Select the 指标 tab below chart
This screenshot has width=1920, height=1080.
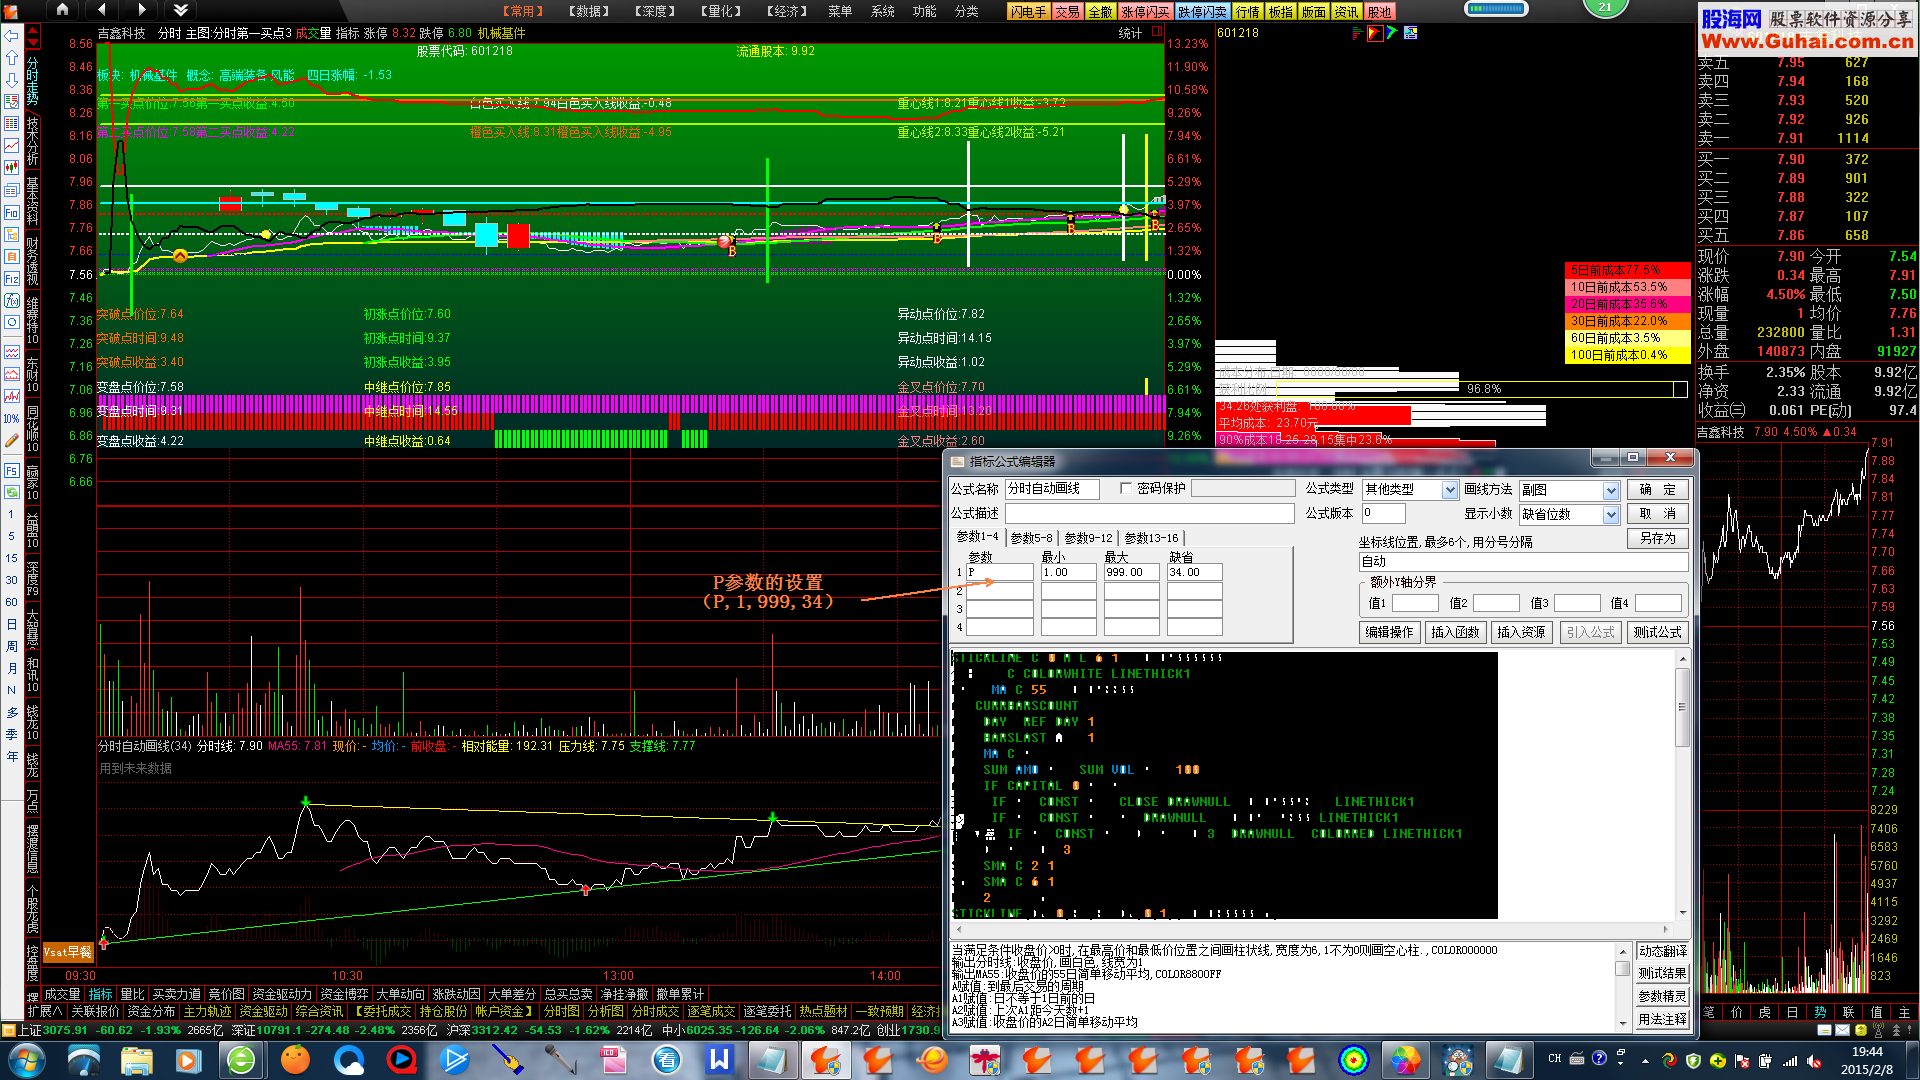101,994
